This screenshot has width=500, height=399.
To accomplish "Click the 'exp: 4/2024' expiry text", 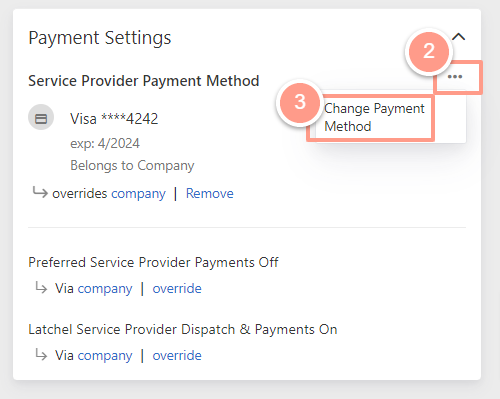I will pyautogui.click(x=105, y=144).
